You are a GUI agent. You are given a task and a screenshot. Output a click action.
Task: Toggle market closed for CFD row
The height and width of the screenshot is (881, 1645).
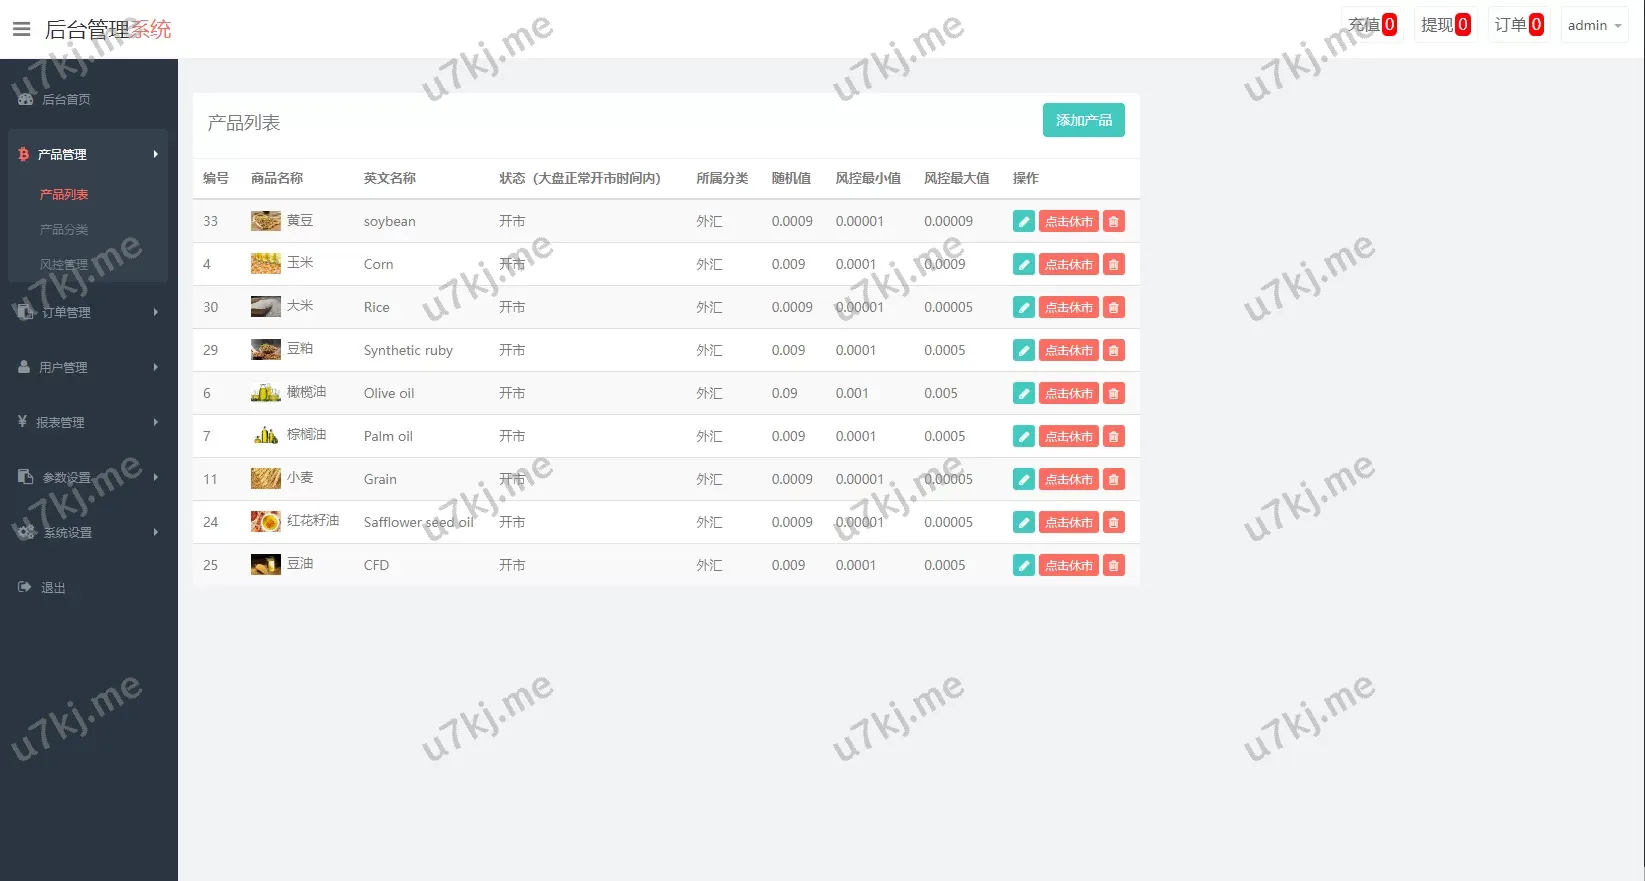[x=1068, y=566]
